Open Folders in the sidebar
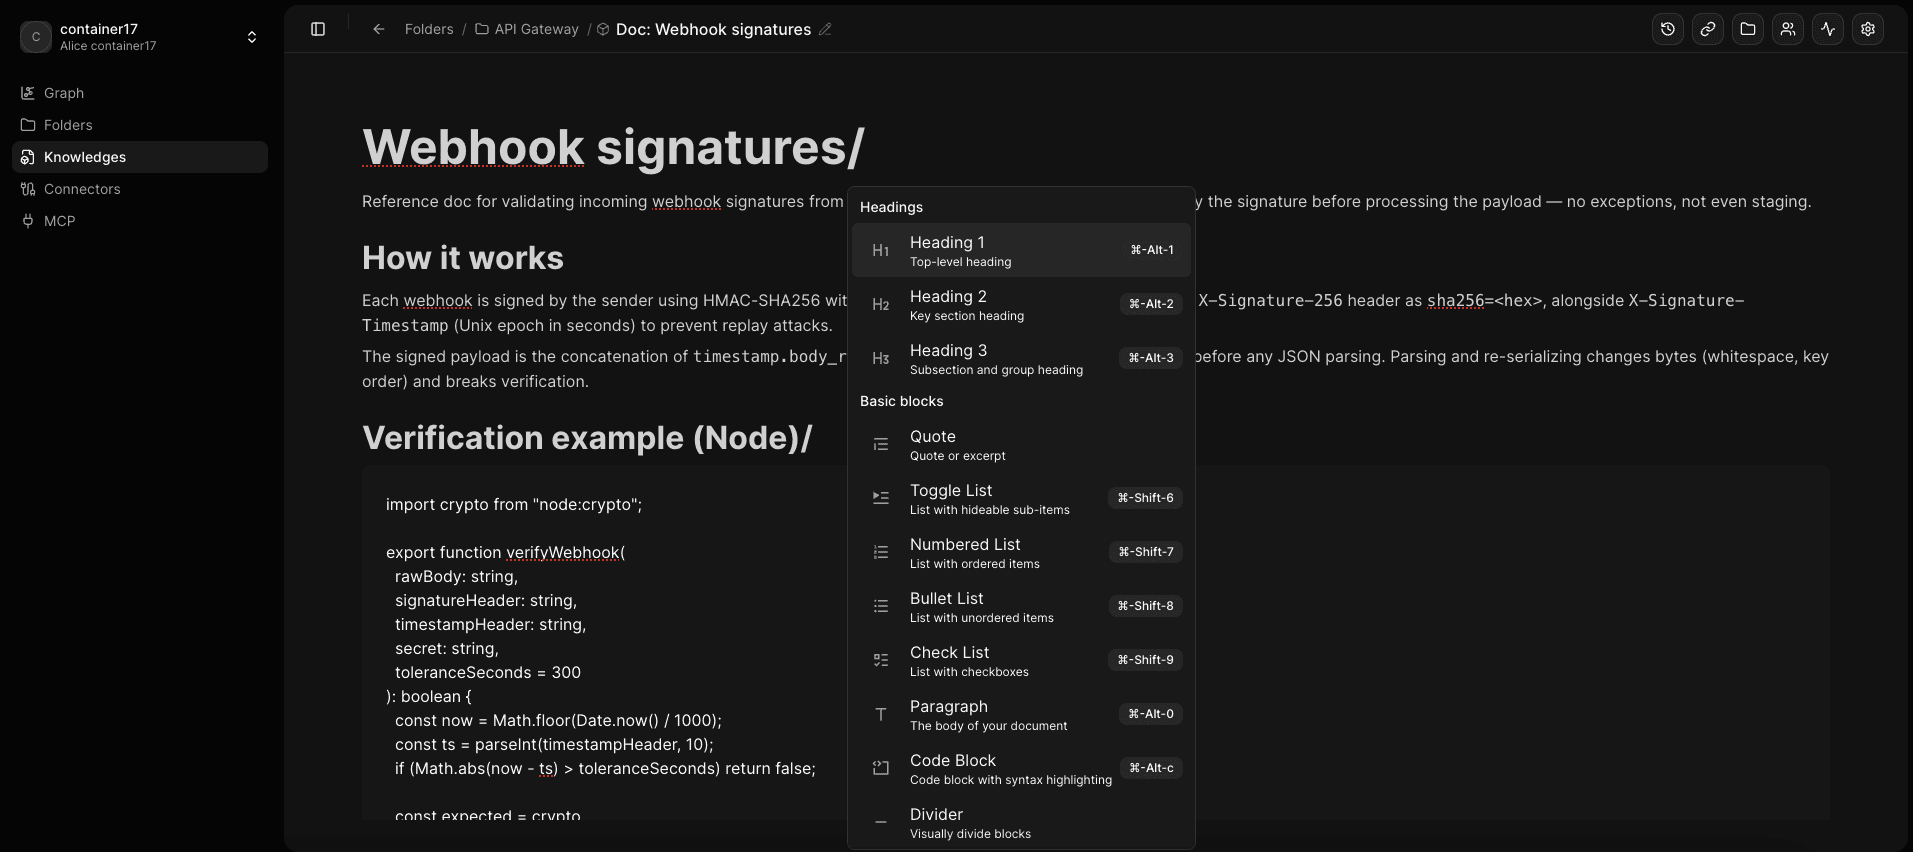 (x=140, y=125)
